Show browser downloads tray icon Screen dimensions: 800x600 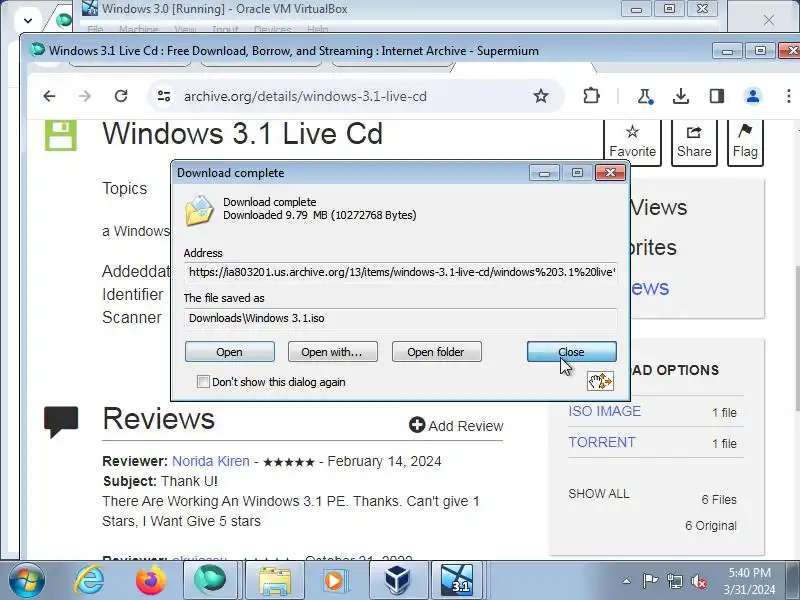pos(681,96)
